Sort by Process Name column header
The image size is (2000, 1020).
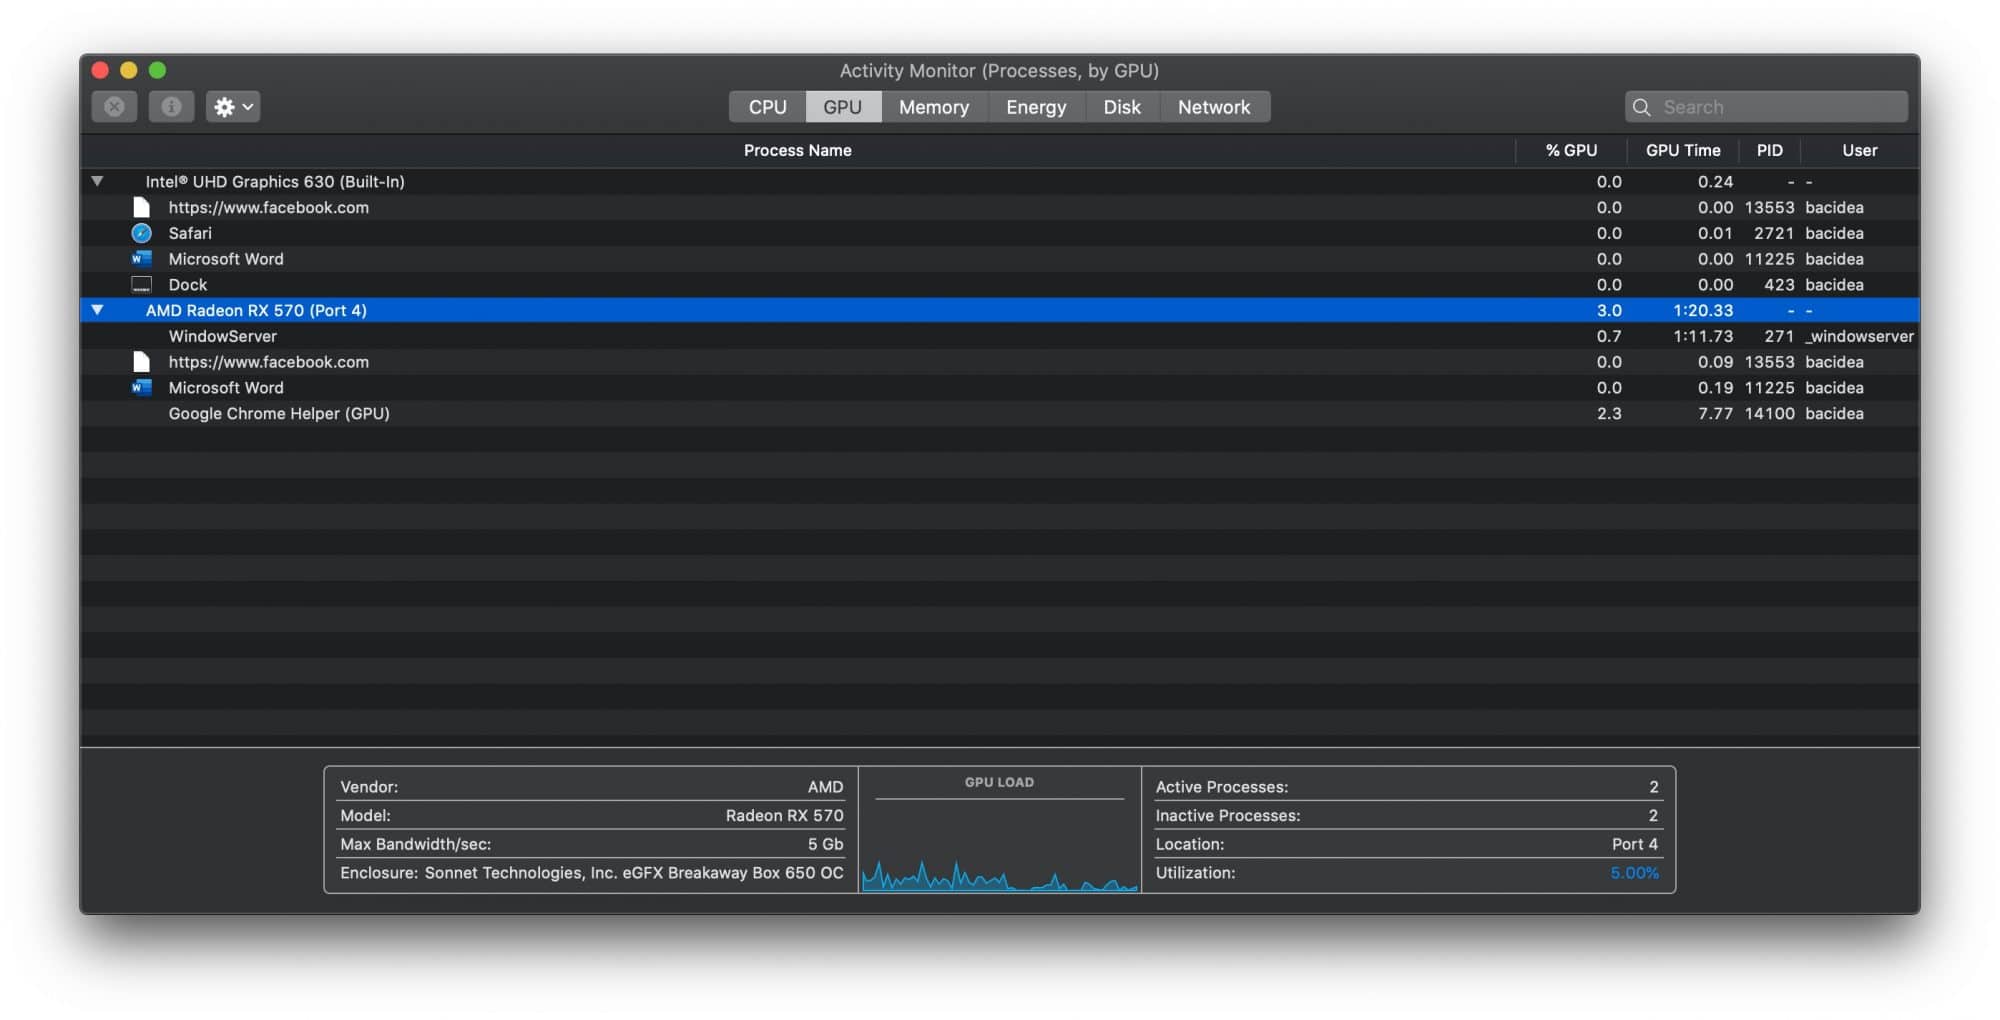797,150
